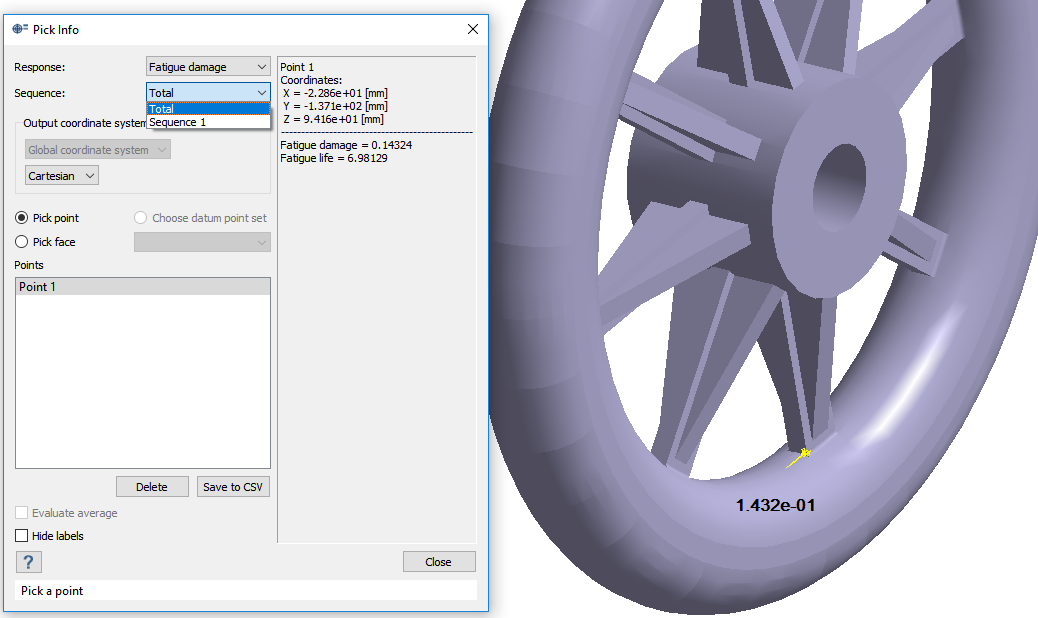Click the Pick Info window title icon

pos(19,29)
